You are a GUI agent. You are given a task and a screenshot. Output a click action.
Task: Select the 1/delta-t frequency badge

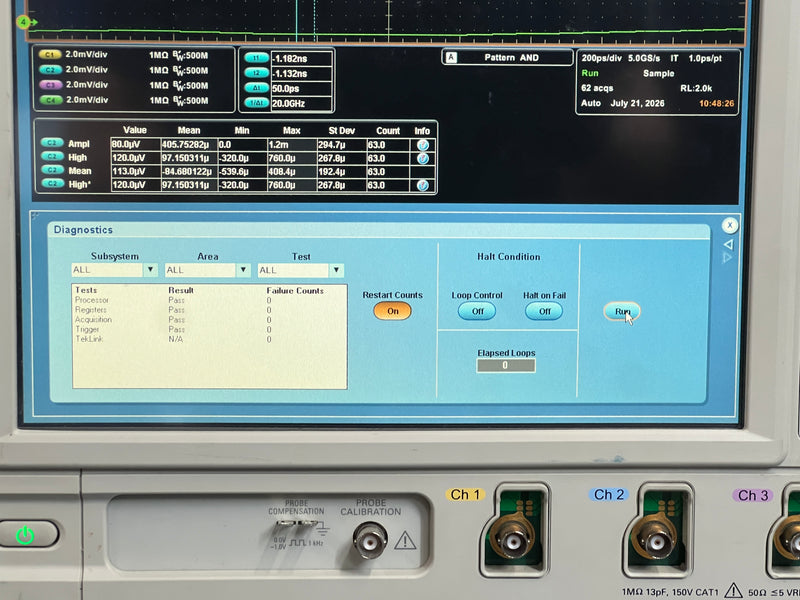click(257, 103)
